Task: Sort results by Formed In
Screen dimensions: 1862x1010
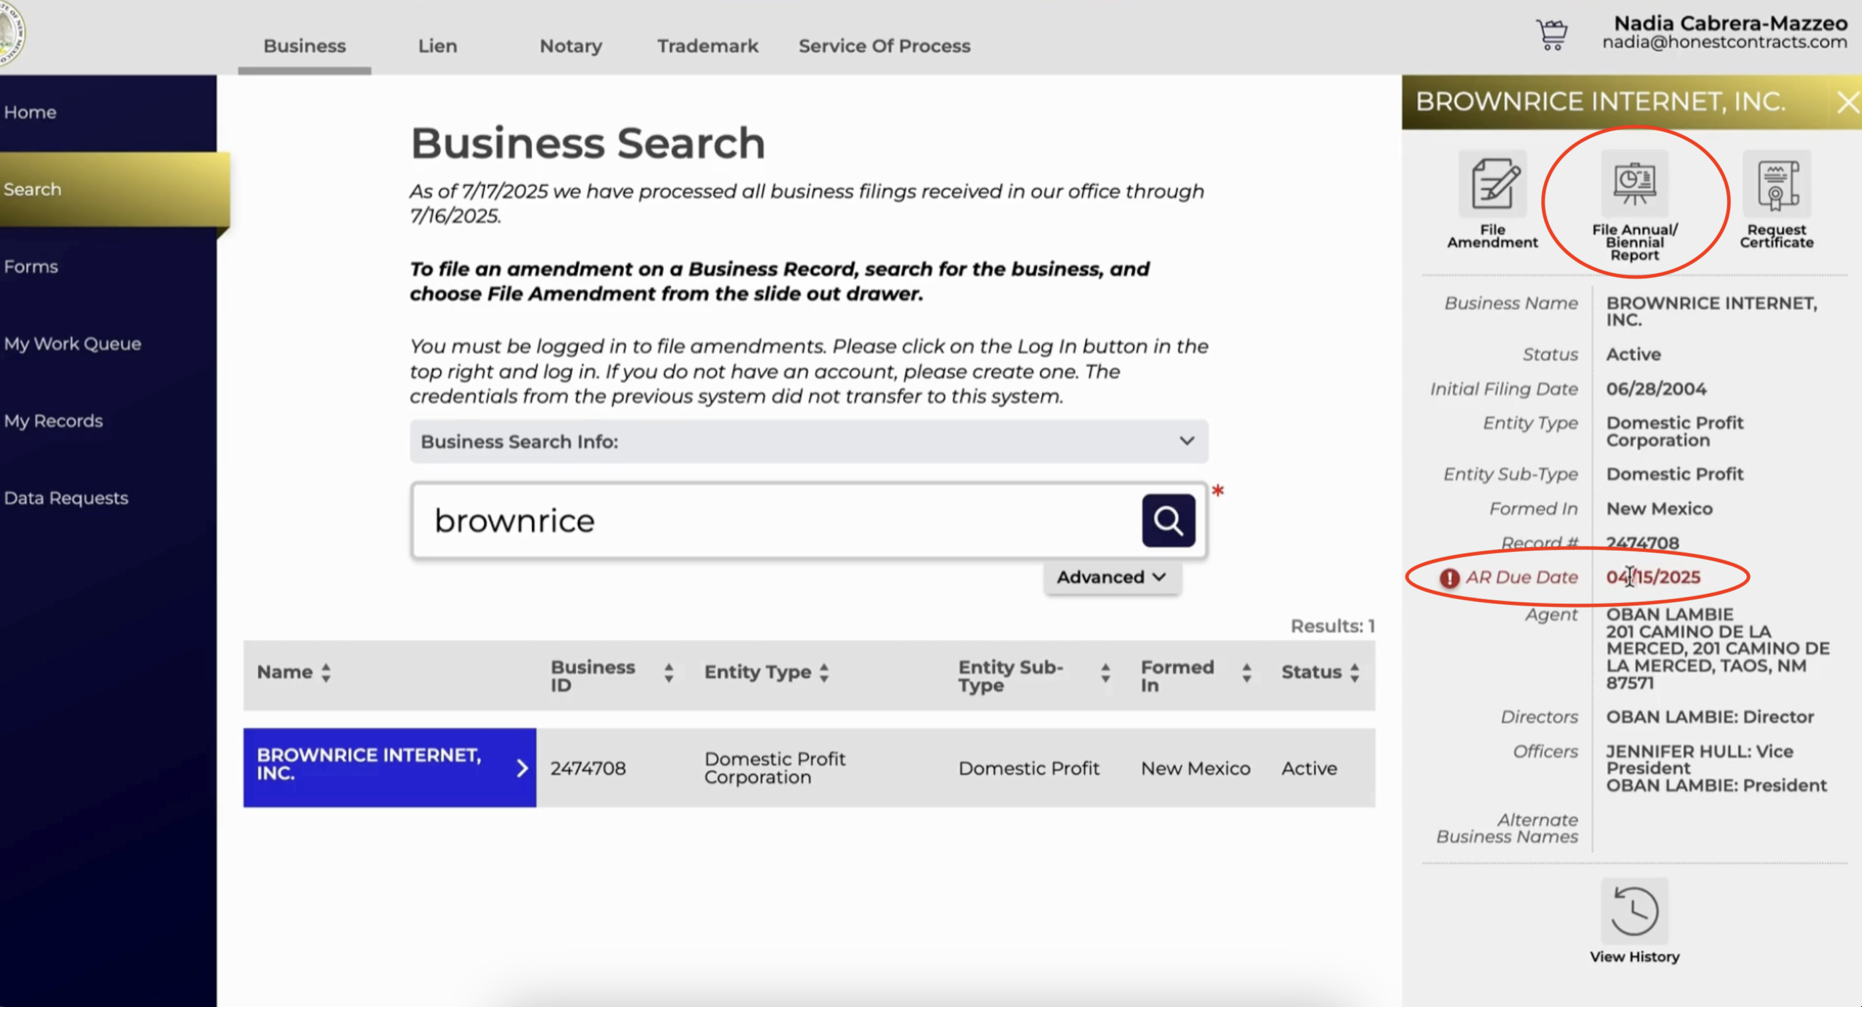Action: pyautogui.click(x=1246, y=673)
